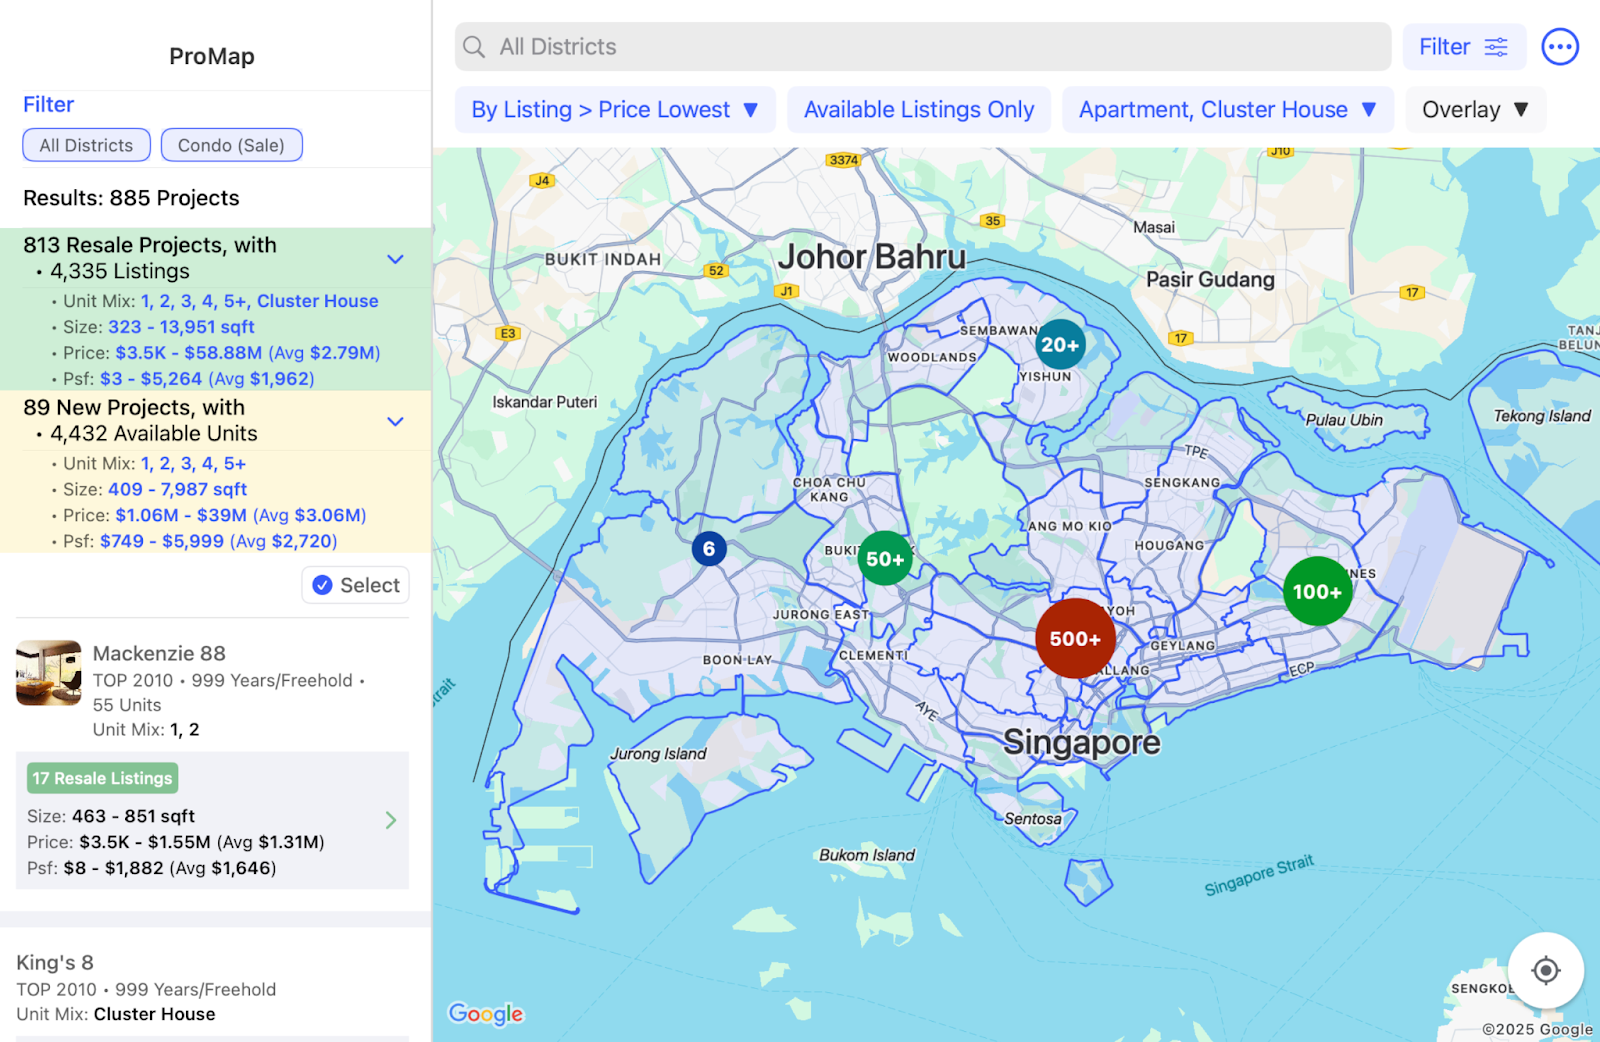Click the Pulau Ubin map label
Viewport: 1600px width, 1042px height.
tap(1344, 420)
